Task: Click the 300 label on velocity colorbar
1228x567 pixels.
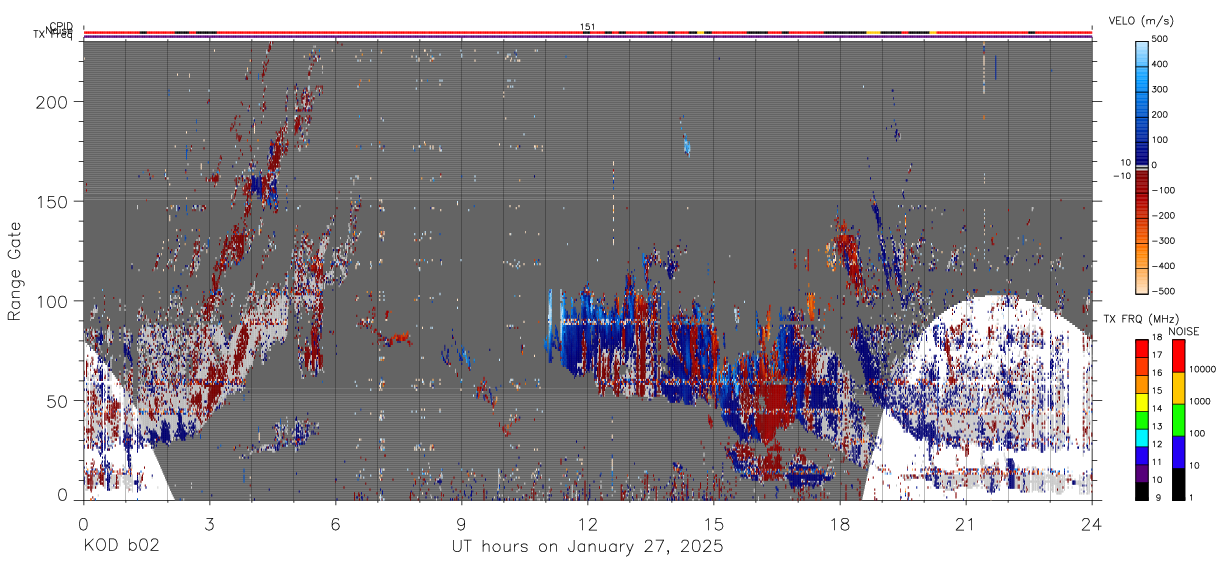Action: 1161,89
